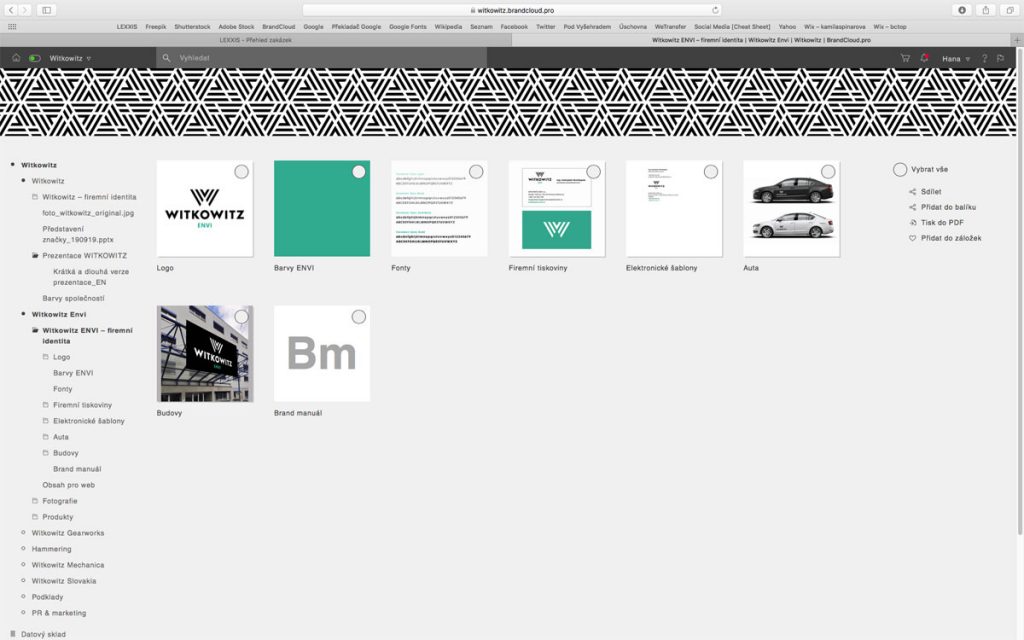Expand Witkowitz Gearworks in the tree
The width and height of the screenshot is (1024, 640).
click(24, 533)
